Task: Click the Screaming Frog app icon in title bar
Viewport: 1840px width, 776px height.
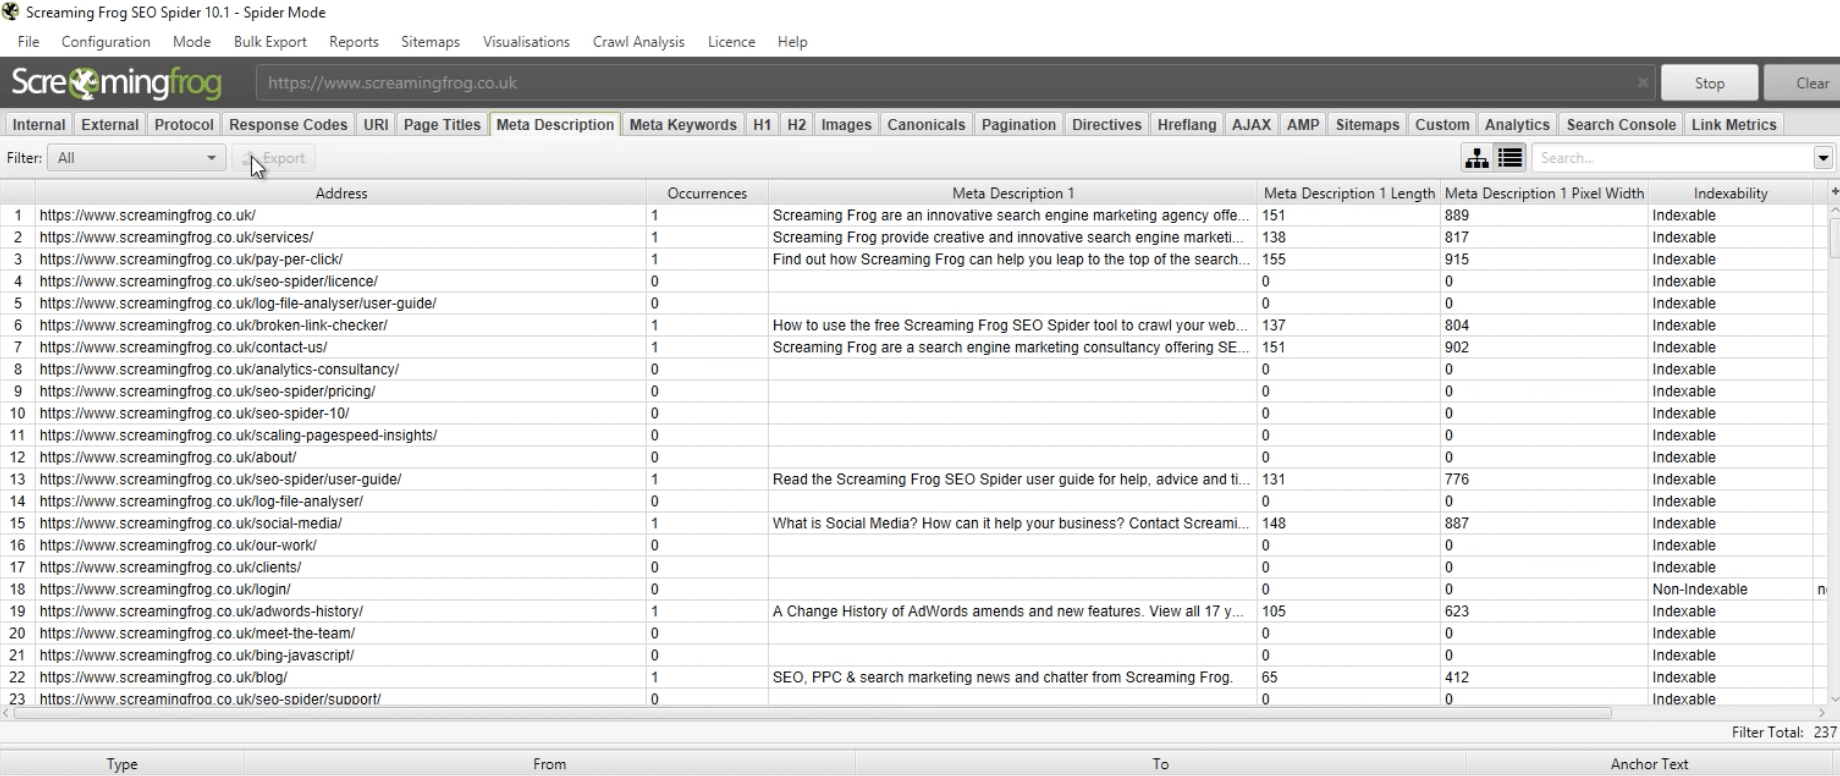Action: [x=10, y=12]
